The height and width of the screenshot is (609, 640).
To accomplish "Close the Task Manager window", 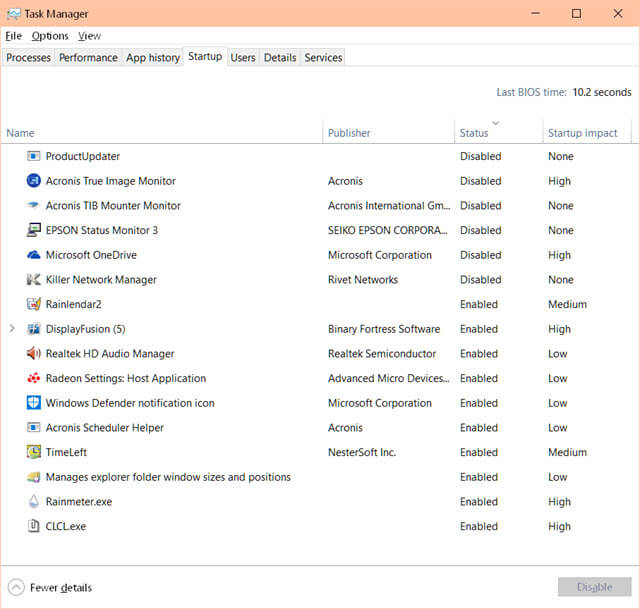I will 618,13.
